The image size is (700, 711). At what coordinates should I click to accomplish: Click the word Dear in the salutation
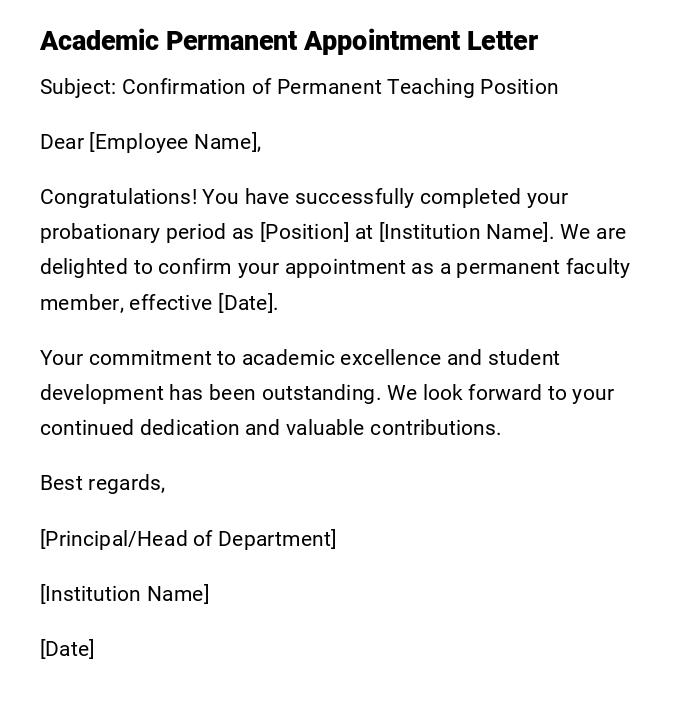click(x=62, y=142)
